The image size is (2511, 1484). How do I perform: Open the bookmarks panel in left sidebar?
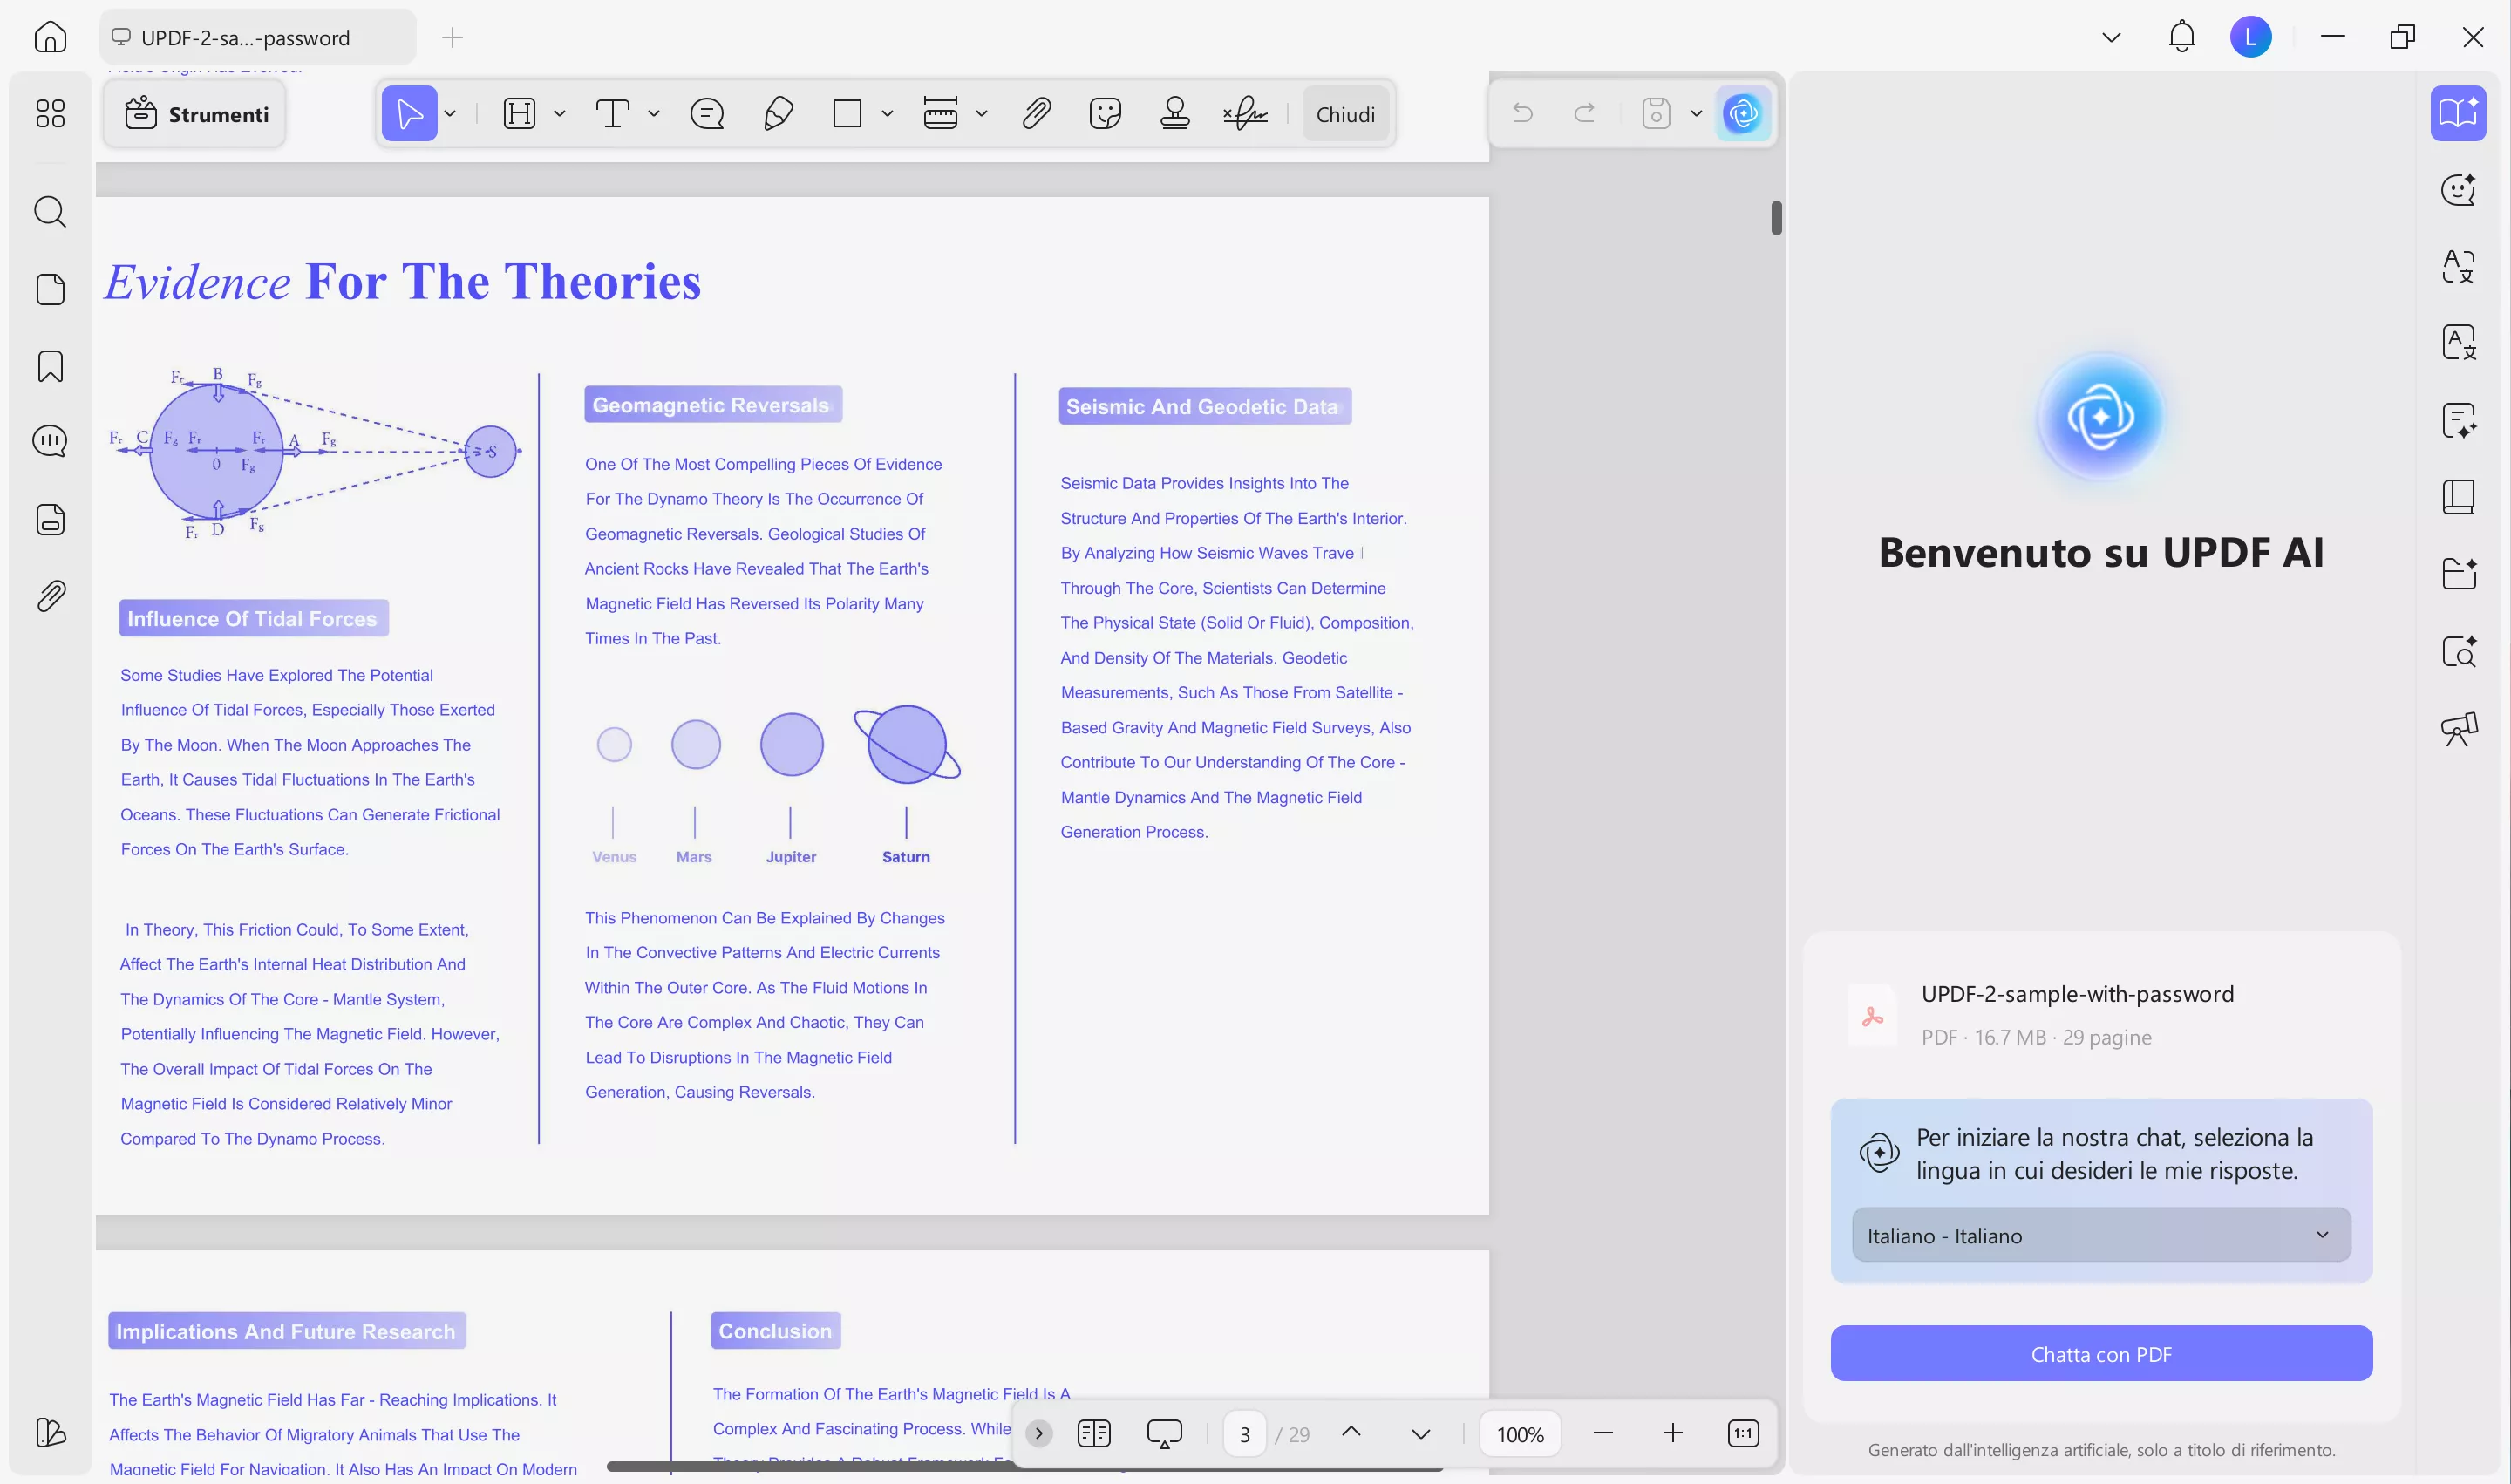pos(50,366)
